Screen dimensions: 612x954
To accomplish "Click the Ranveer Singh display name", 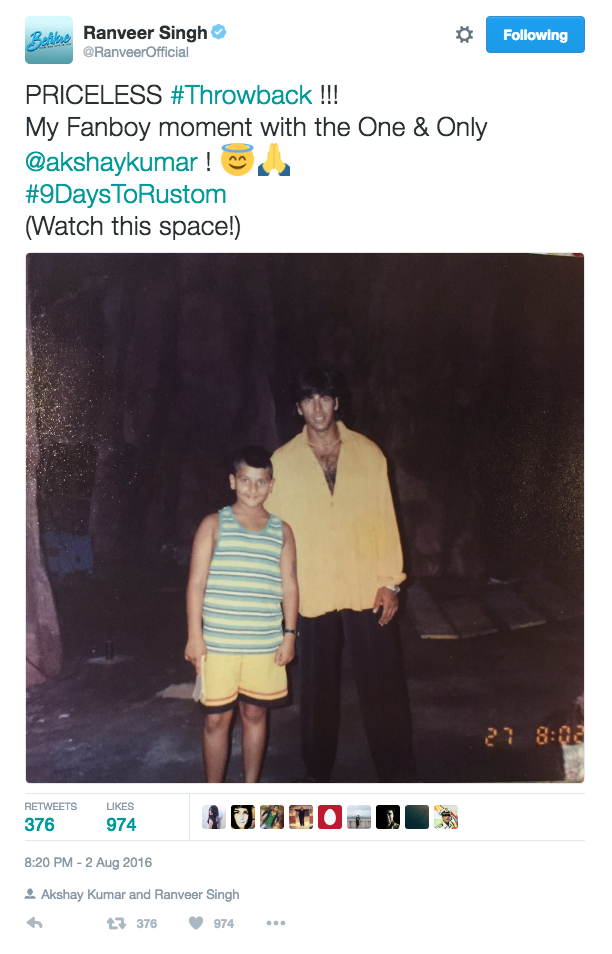I will click(x=145, y=32).
